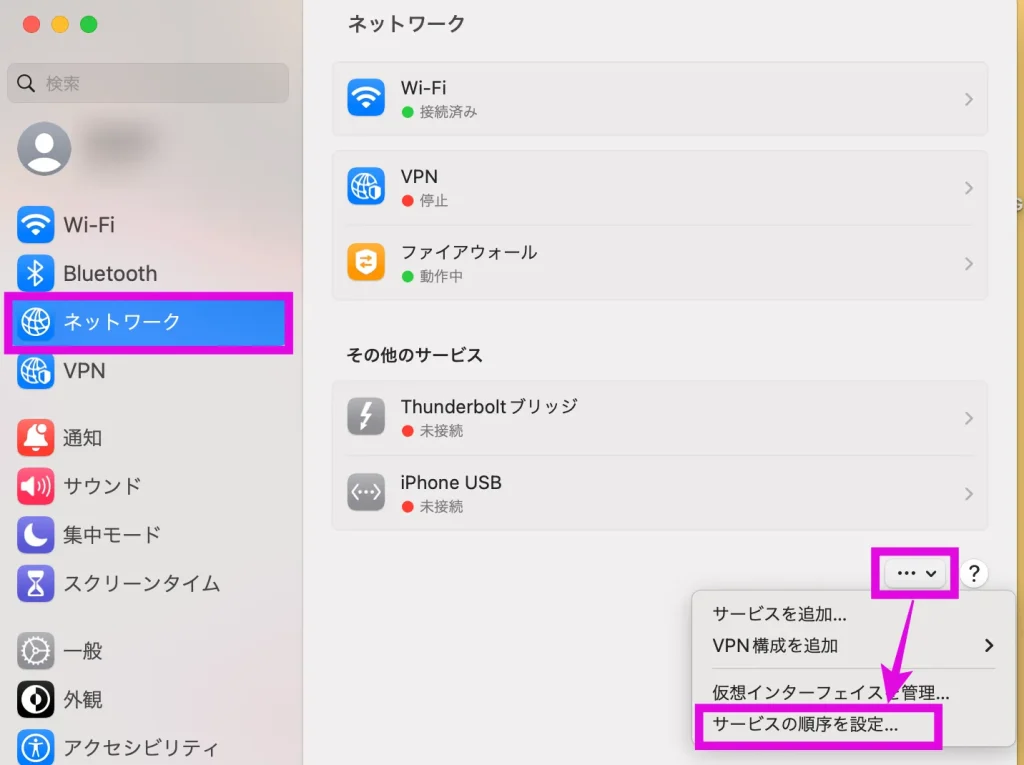Screen dimensions: 1024x765
Task: Open the 通知 bell icon
Action: 36,438
